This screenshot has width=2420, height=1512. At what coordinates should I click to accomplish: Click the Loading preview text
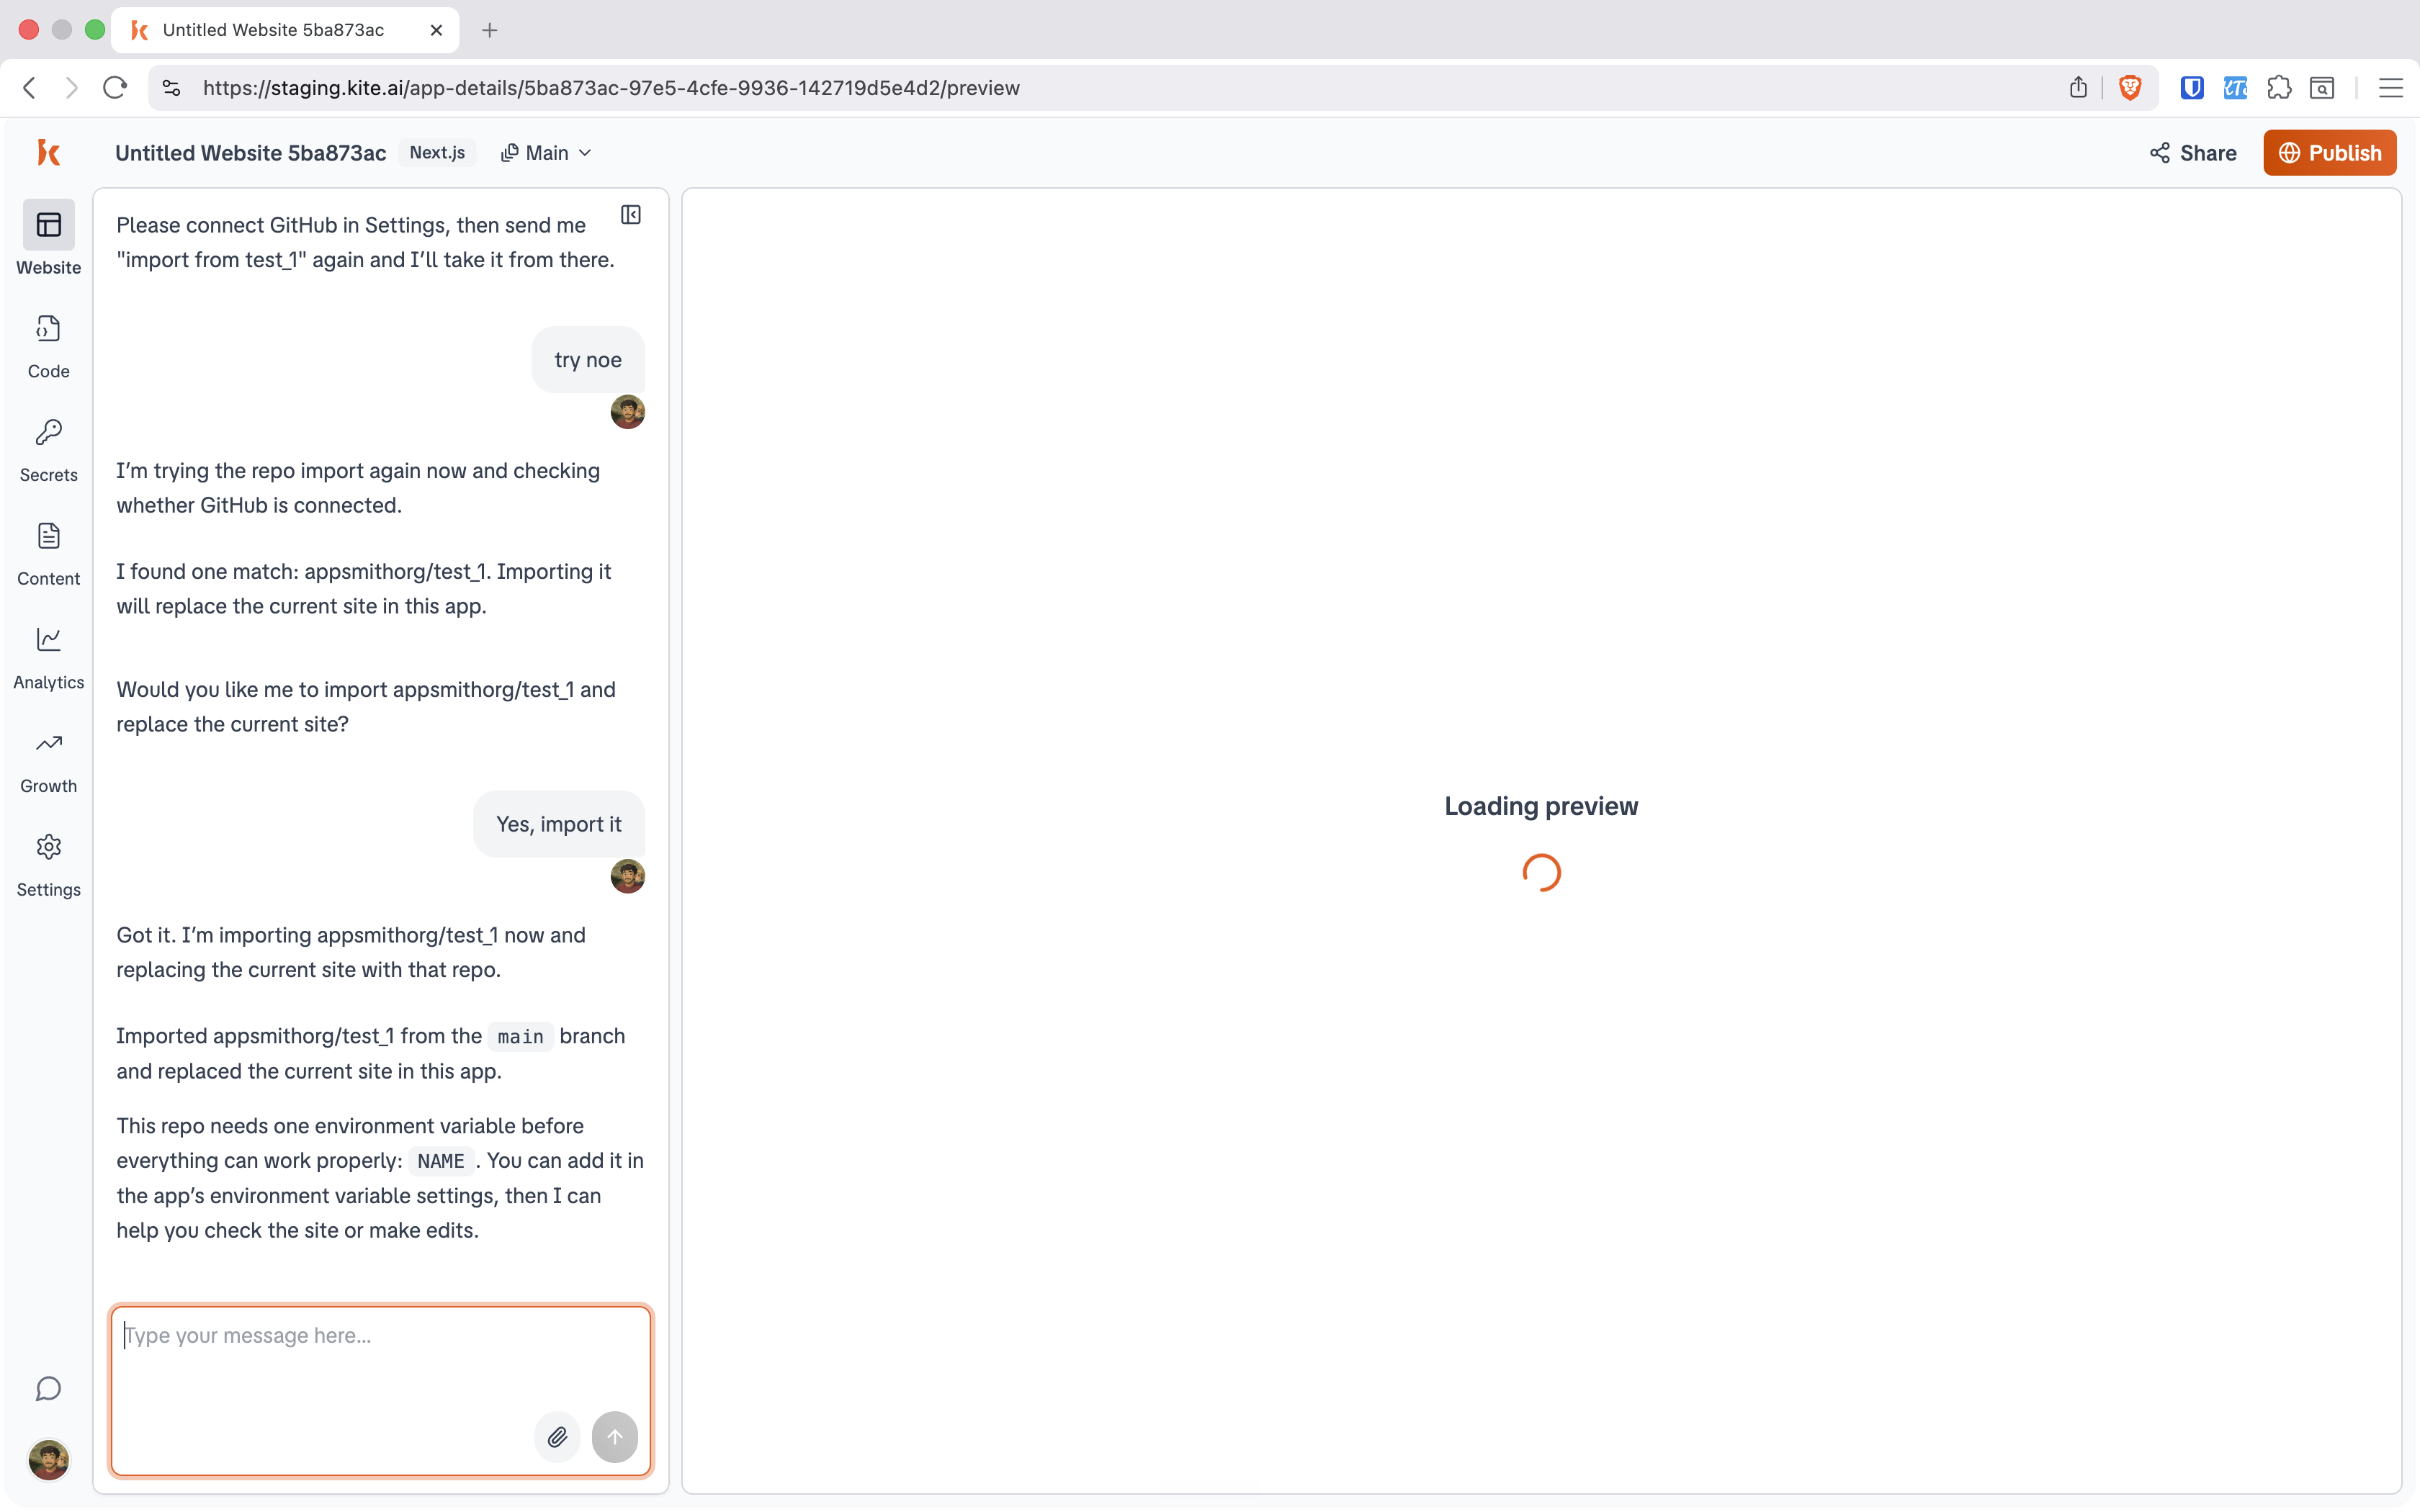(1541, 806)
